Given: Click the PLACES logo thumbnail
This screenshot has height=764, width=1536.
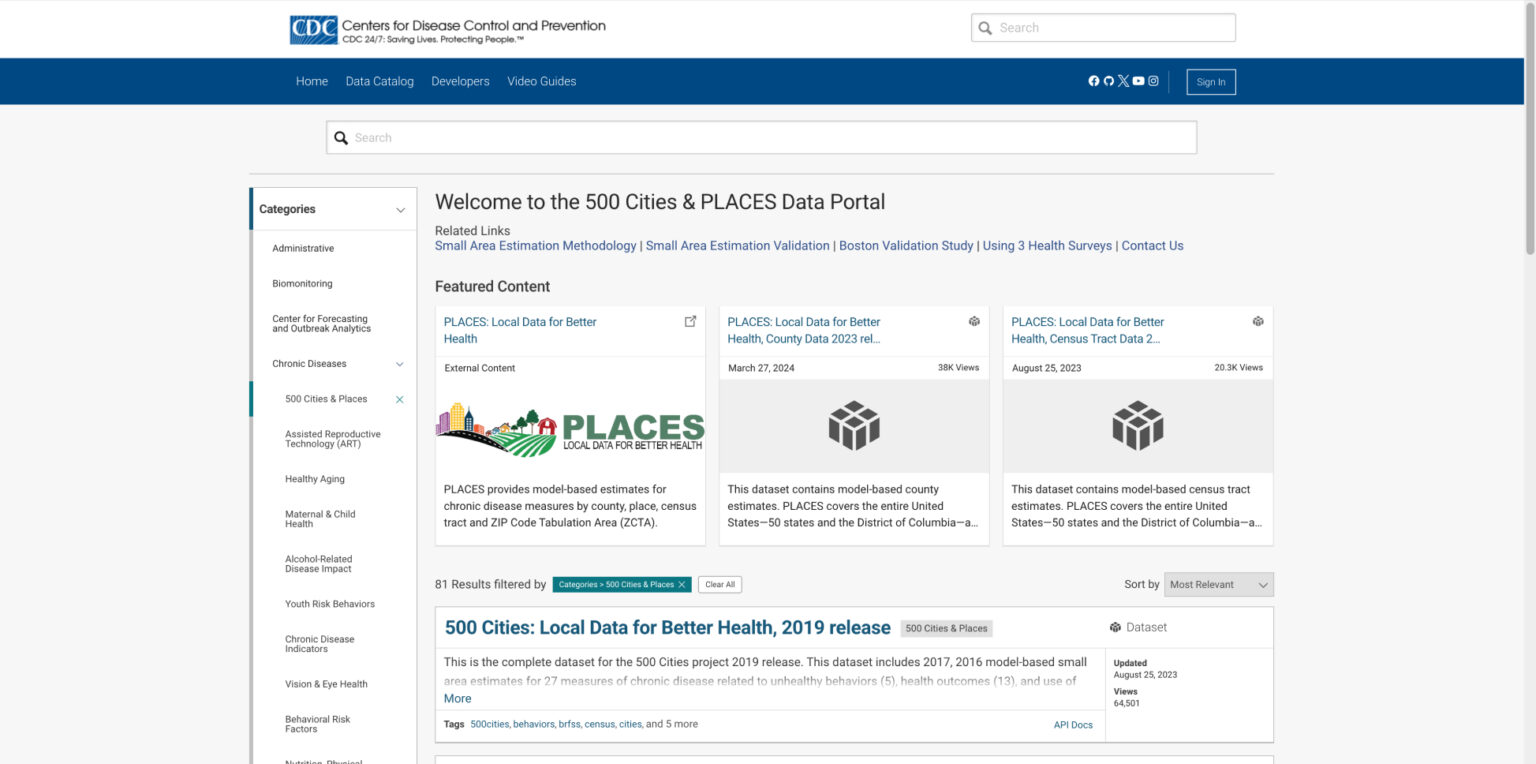Looking at the screenshot, I should [x=569, y=426].
